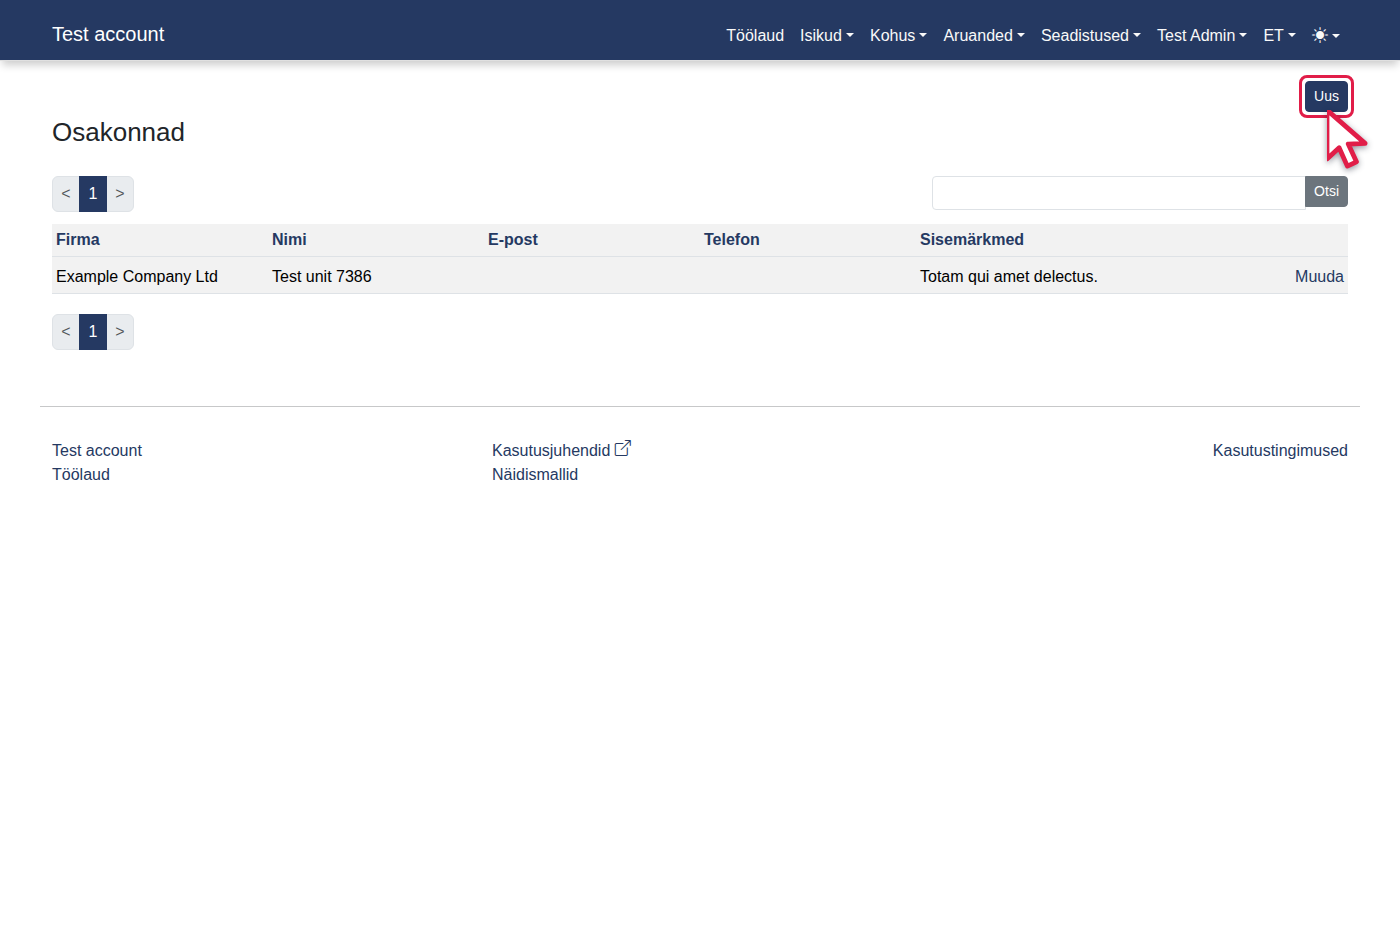1400x940 pixels.
Task: Expand the Isikud dropdown menu
Action: point(827,35)
